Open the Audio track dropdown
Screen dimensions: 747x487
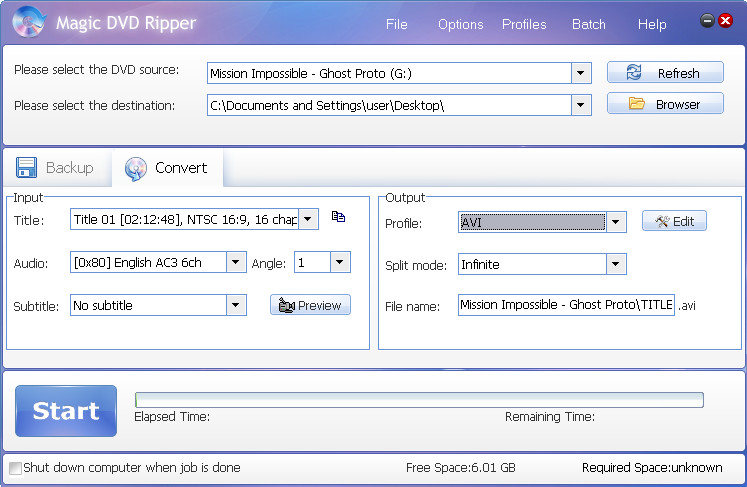click(236, 262)
